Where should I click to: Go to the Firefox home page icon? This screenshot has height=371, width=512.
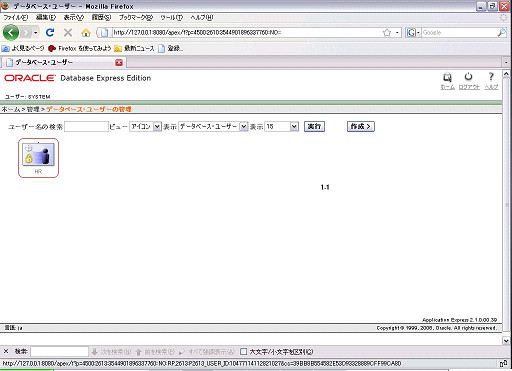86,33
